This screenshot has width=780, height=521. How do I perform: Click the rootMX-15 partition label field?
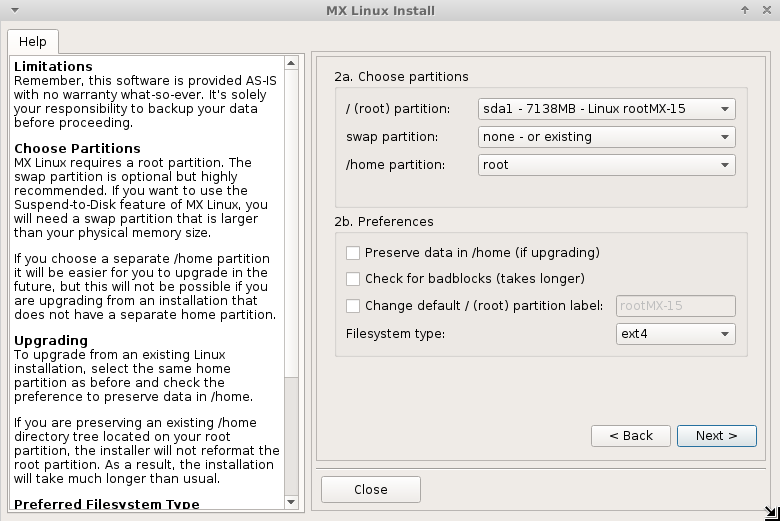[x=676, y=306]
